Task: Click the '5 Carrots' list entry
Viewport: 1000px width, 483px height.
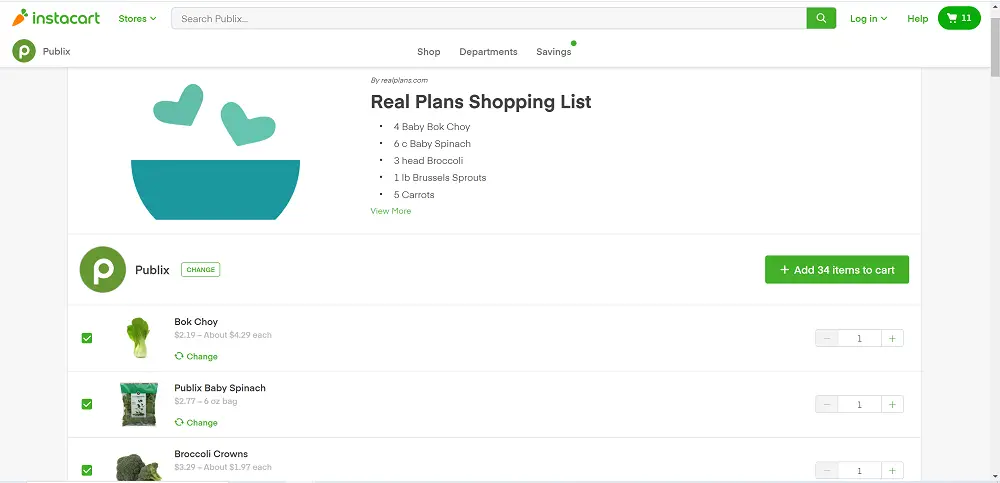Action: click(414, 195)
